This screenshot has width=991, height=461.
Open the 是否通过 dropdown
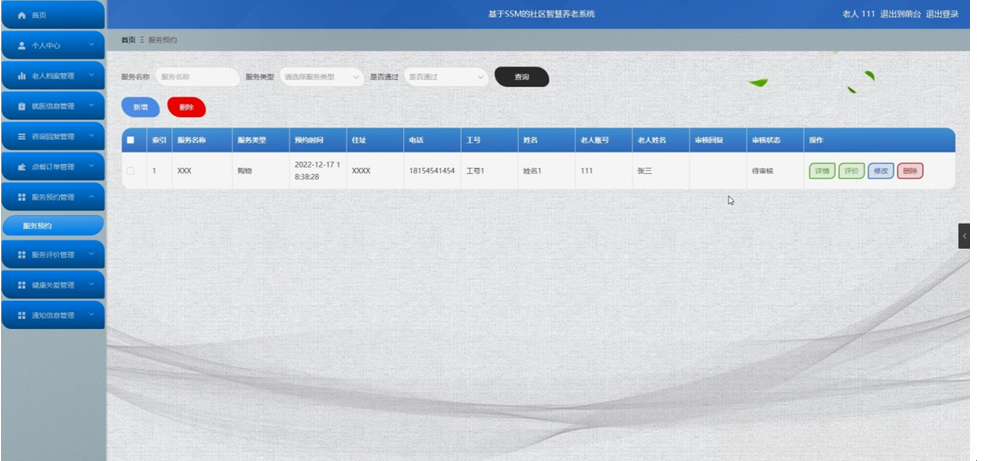(446, 77)
